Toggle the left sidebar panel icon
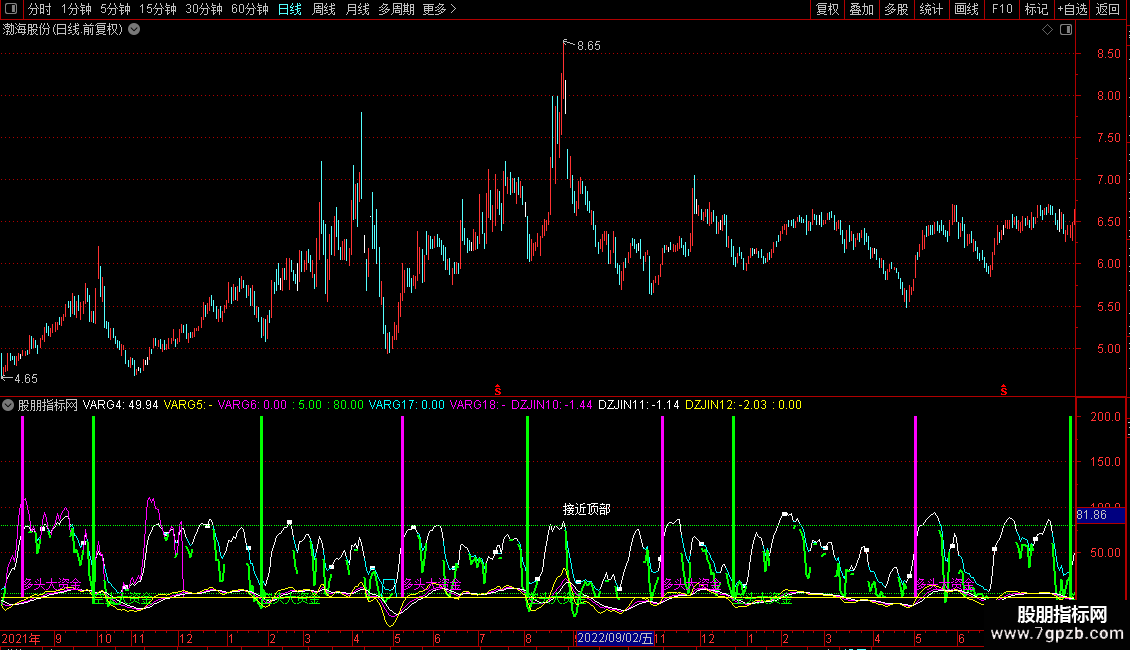This screenshot has height=650, width=1130. pos(13,10)
